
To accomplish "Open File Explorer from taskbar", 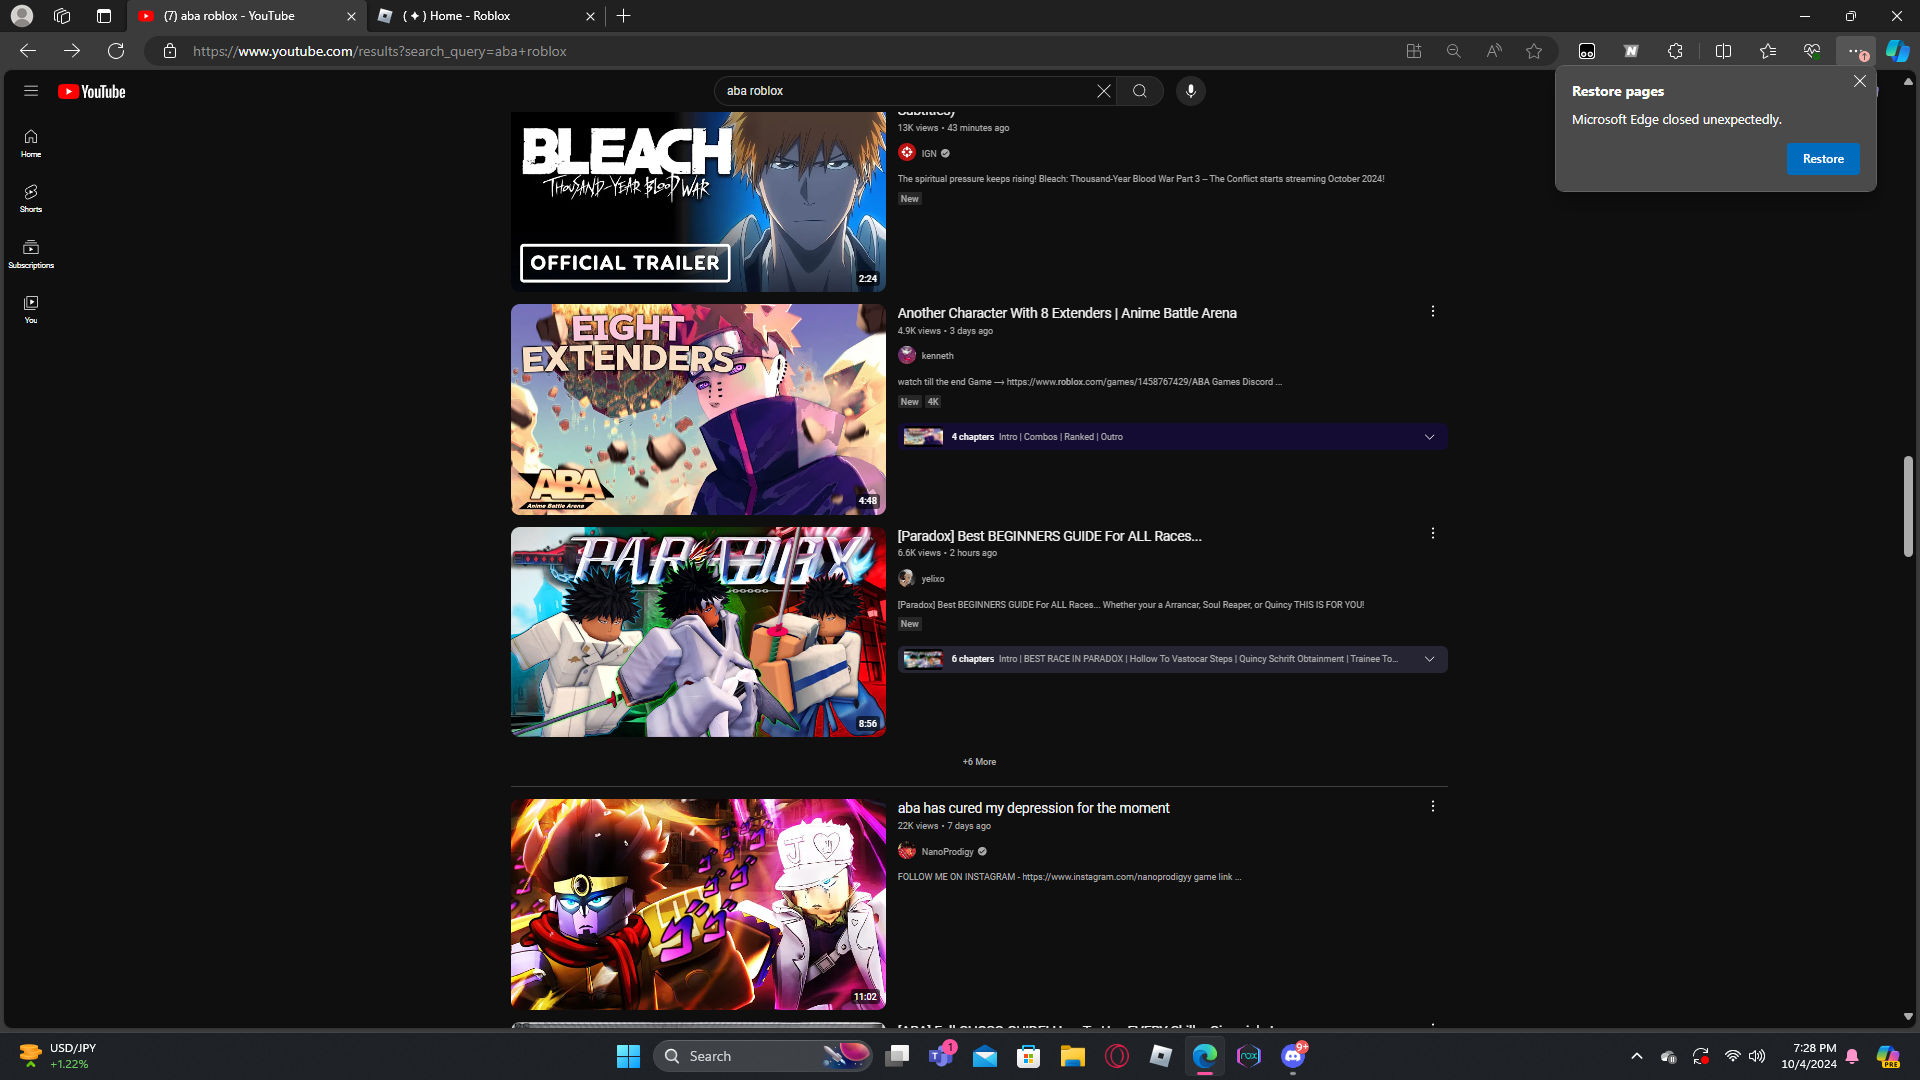I will pos(1073,1056).
